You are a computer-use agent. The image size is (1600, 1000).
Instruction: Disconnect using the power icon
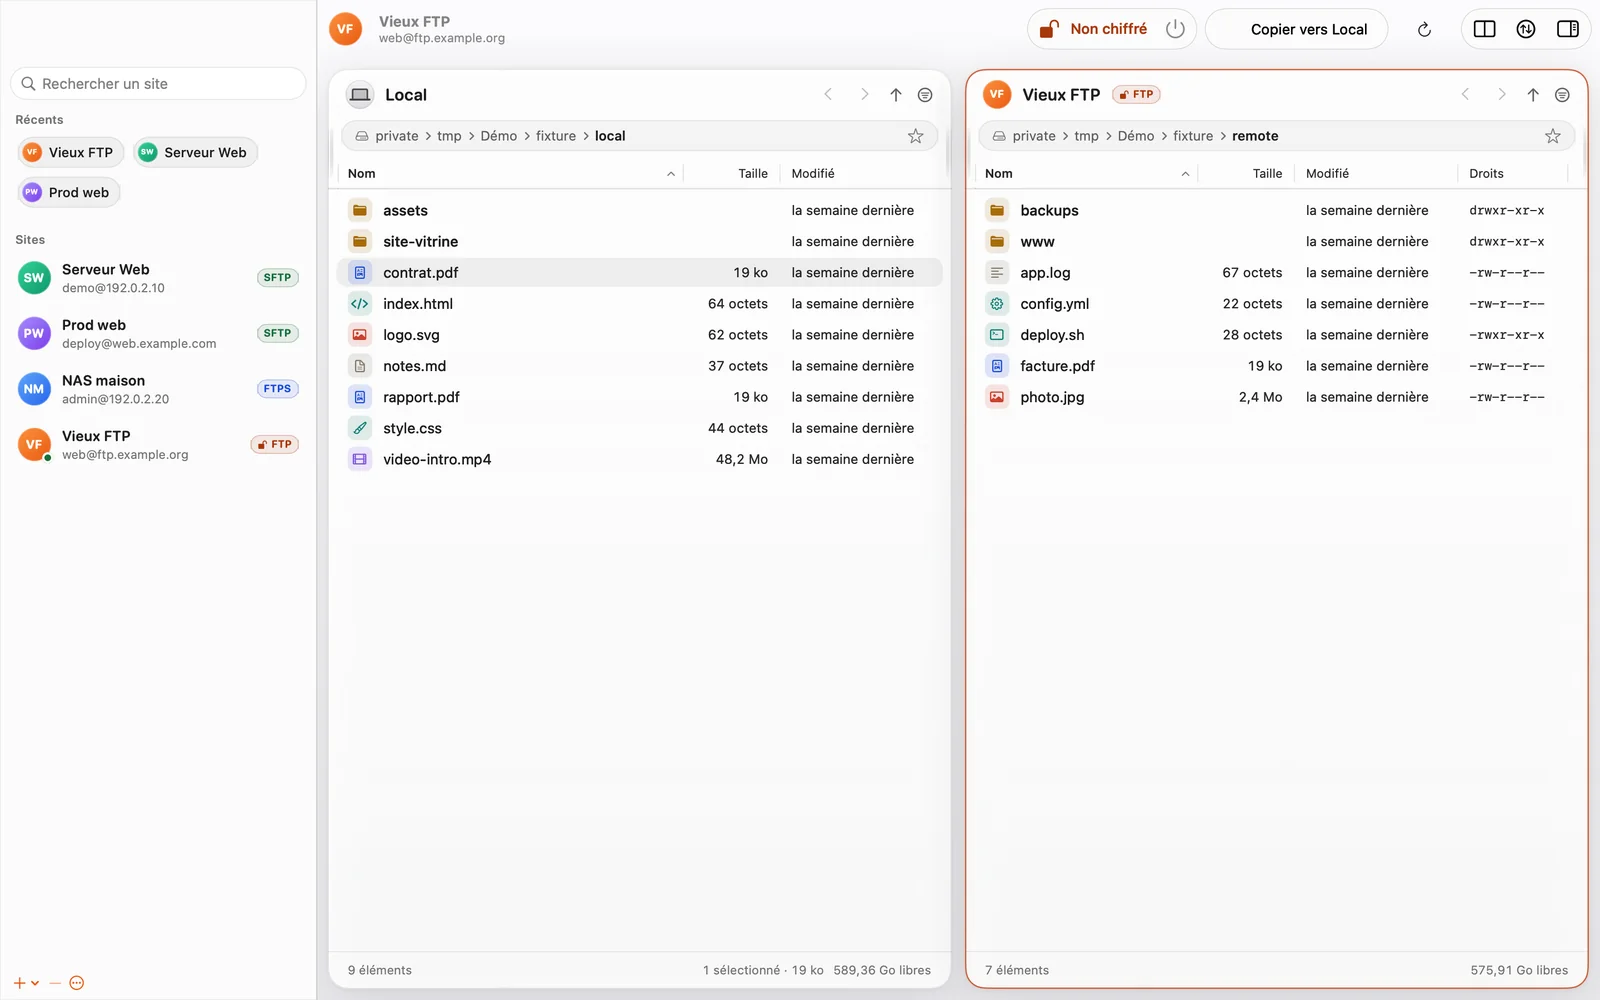pyautogui.click(x=1175, y=29)
